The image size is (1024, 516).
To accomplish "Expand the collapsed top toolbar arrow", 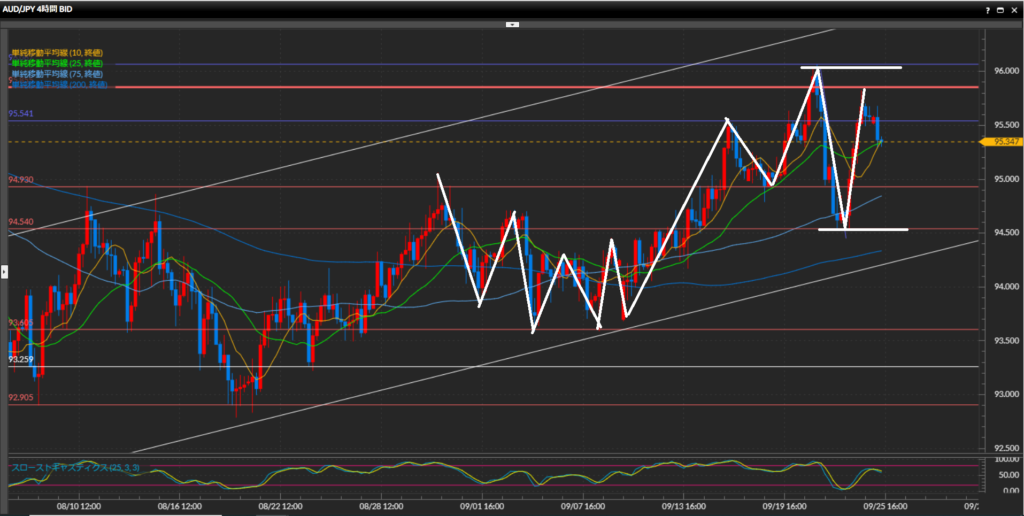I will click(512, 23).
